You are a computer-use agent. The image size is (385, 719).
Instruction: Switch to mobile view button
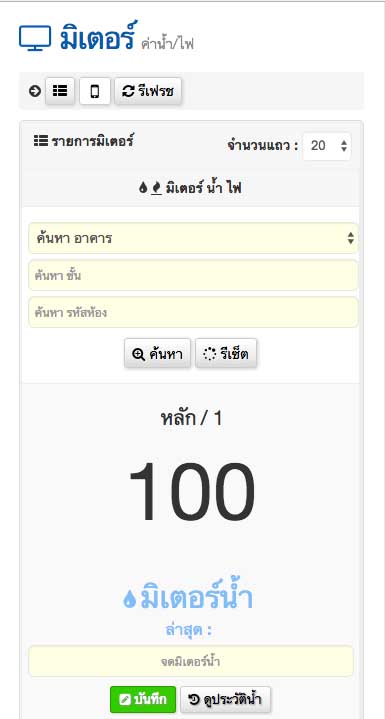pos(95,91)
